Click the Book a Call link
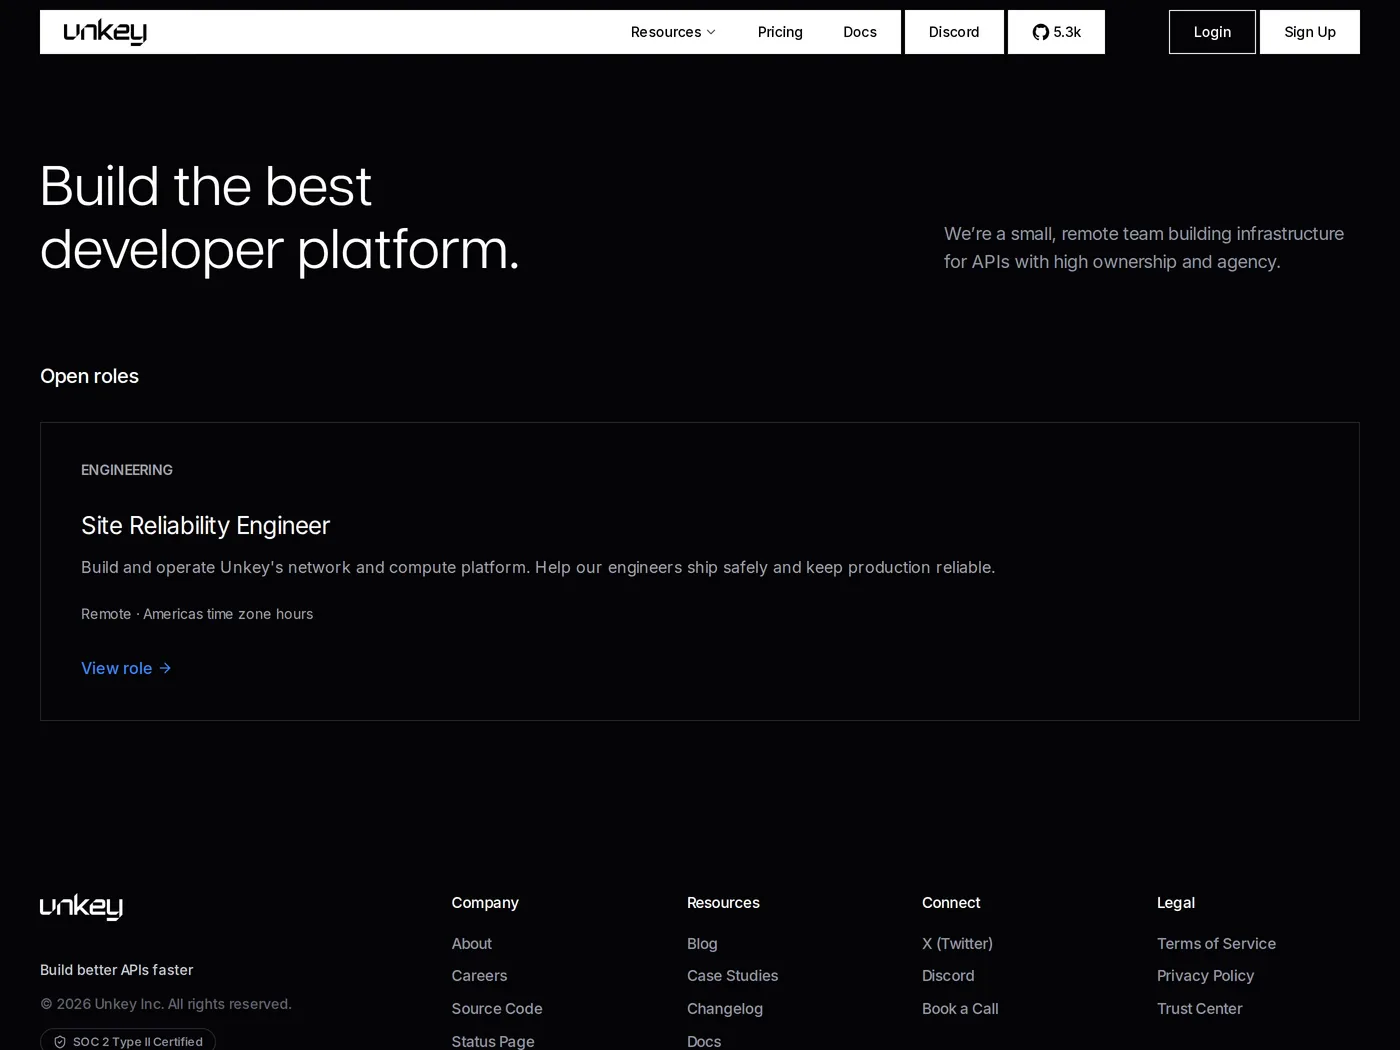The width and height of the screenshot is (1400, 1050). coord(960,1008)
